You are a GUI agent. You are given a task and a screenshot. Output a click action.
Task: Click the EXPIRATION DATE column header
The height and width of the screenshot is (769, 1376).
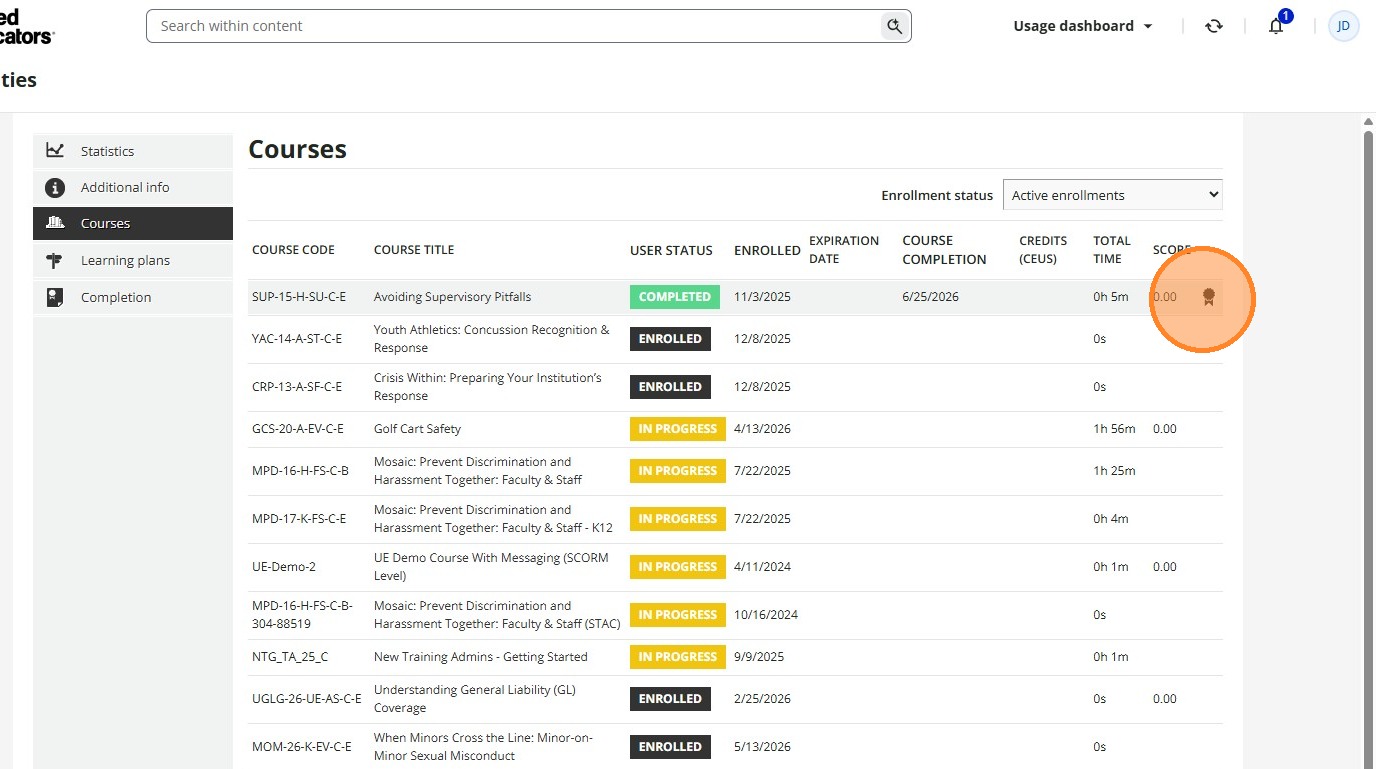(844, 250)
